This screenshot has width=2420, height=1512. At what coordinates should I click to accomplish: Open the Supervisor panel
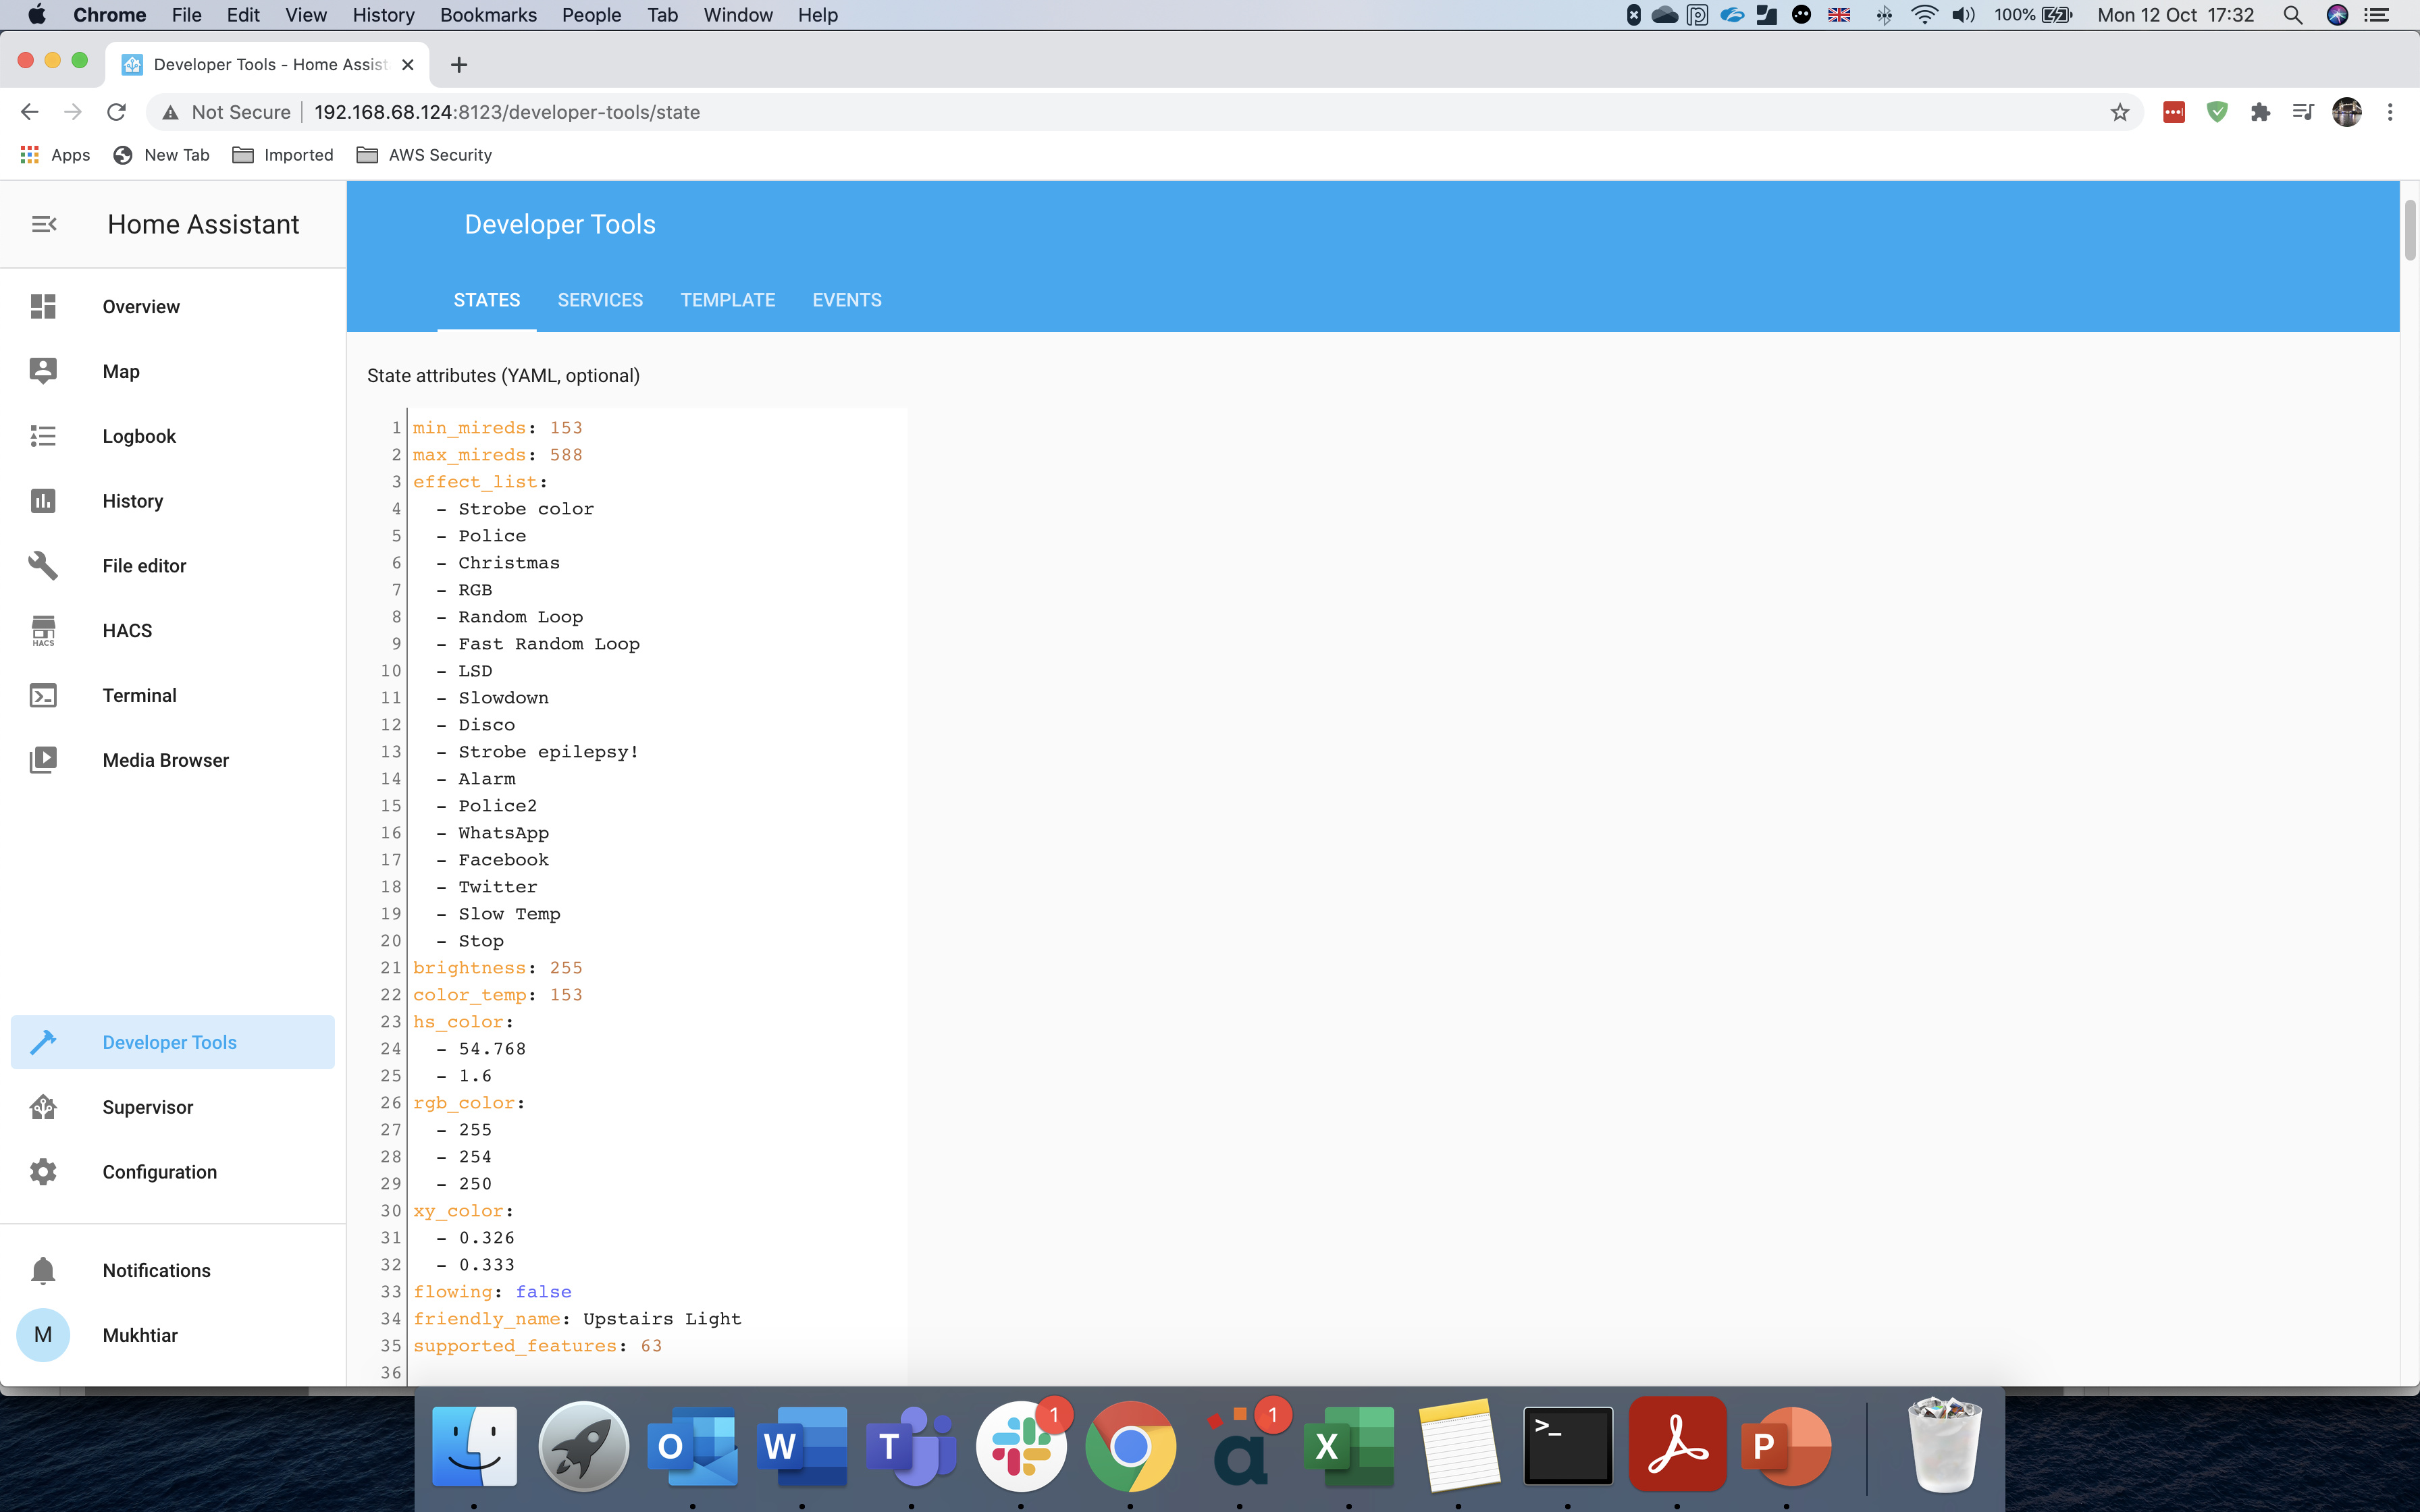pyautogui.click(x=146, y=1107)
